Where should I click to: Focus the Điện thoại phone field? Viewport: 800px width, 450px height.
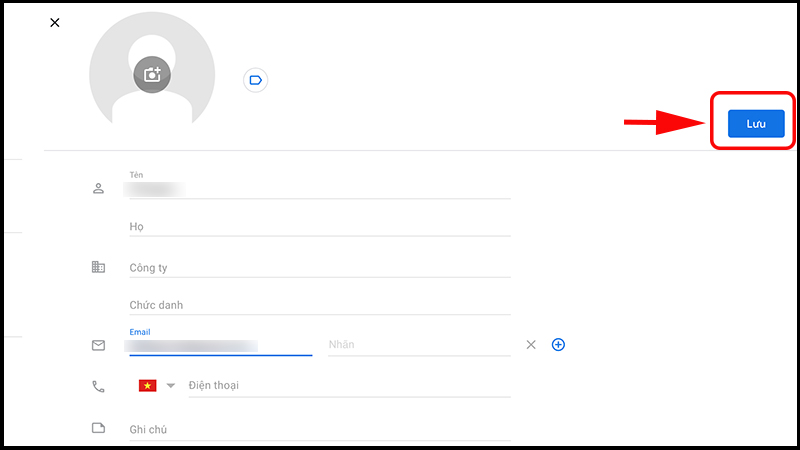pos(349,386)
